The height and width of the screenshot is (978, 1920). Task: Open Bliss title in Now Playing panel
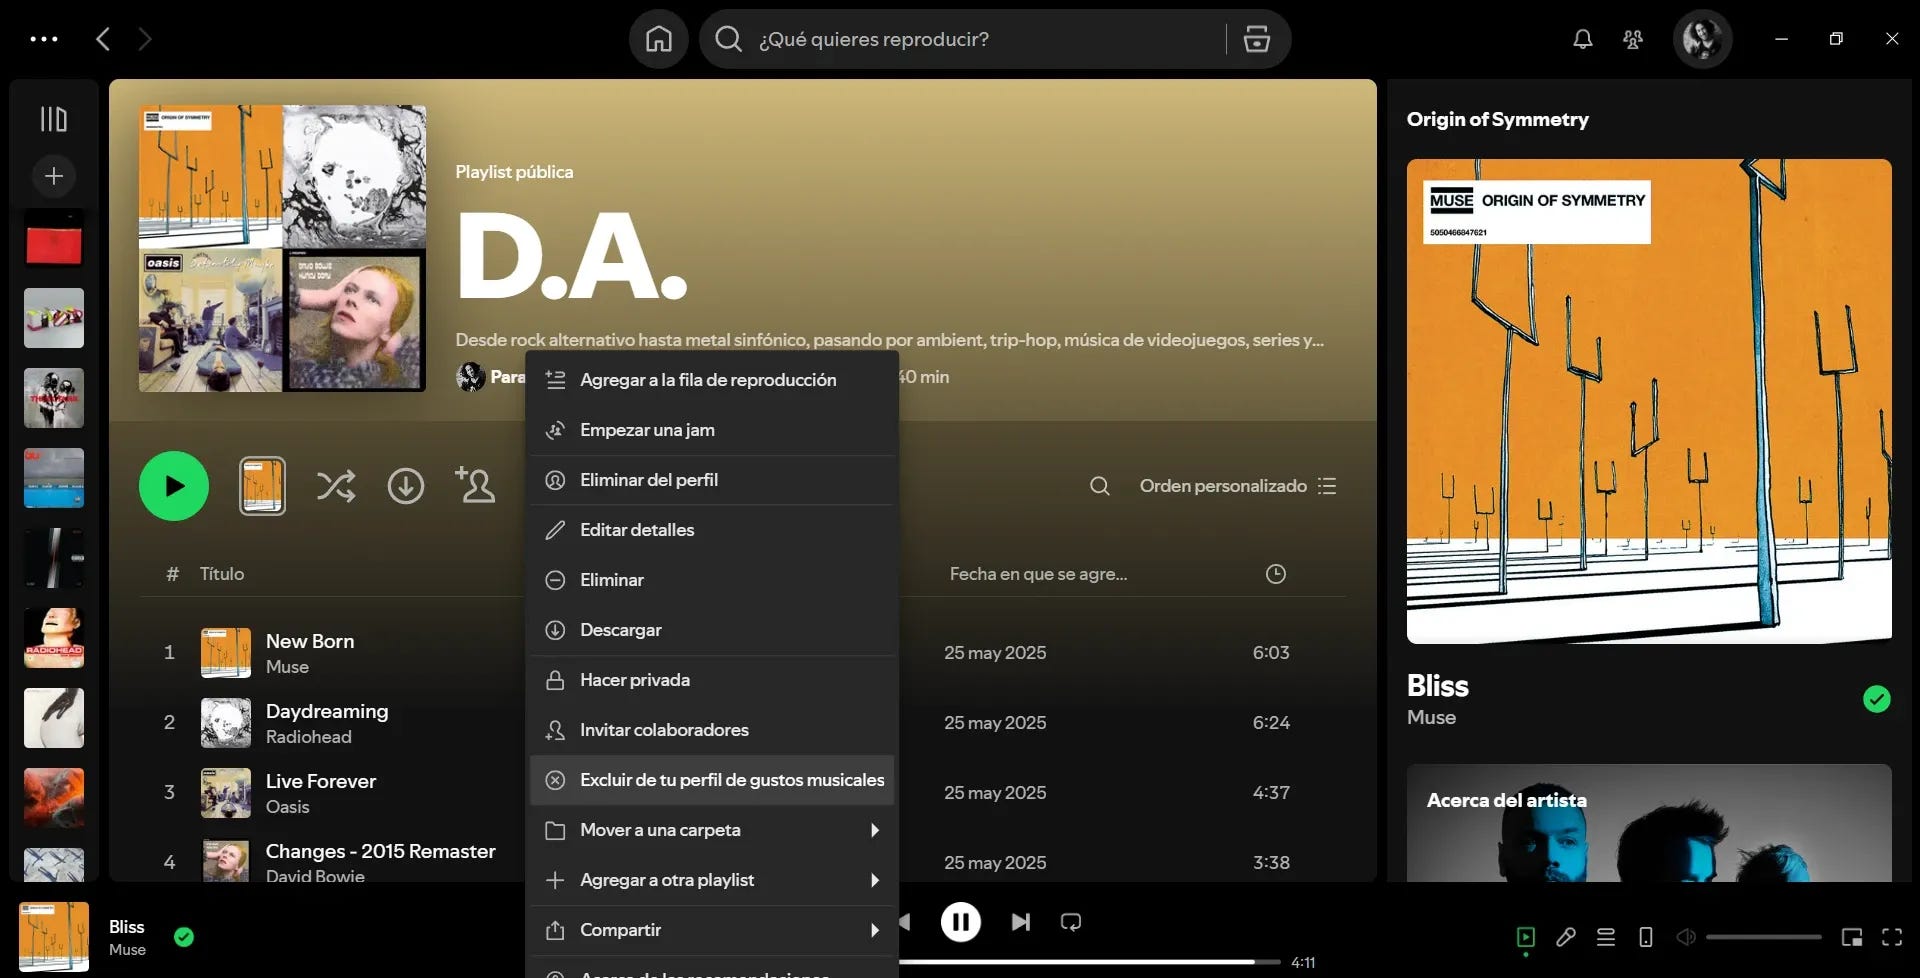(1437, 686)
